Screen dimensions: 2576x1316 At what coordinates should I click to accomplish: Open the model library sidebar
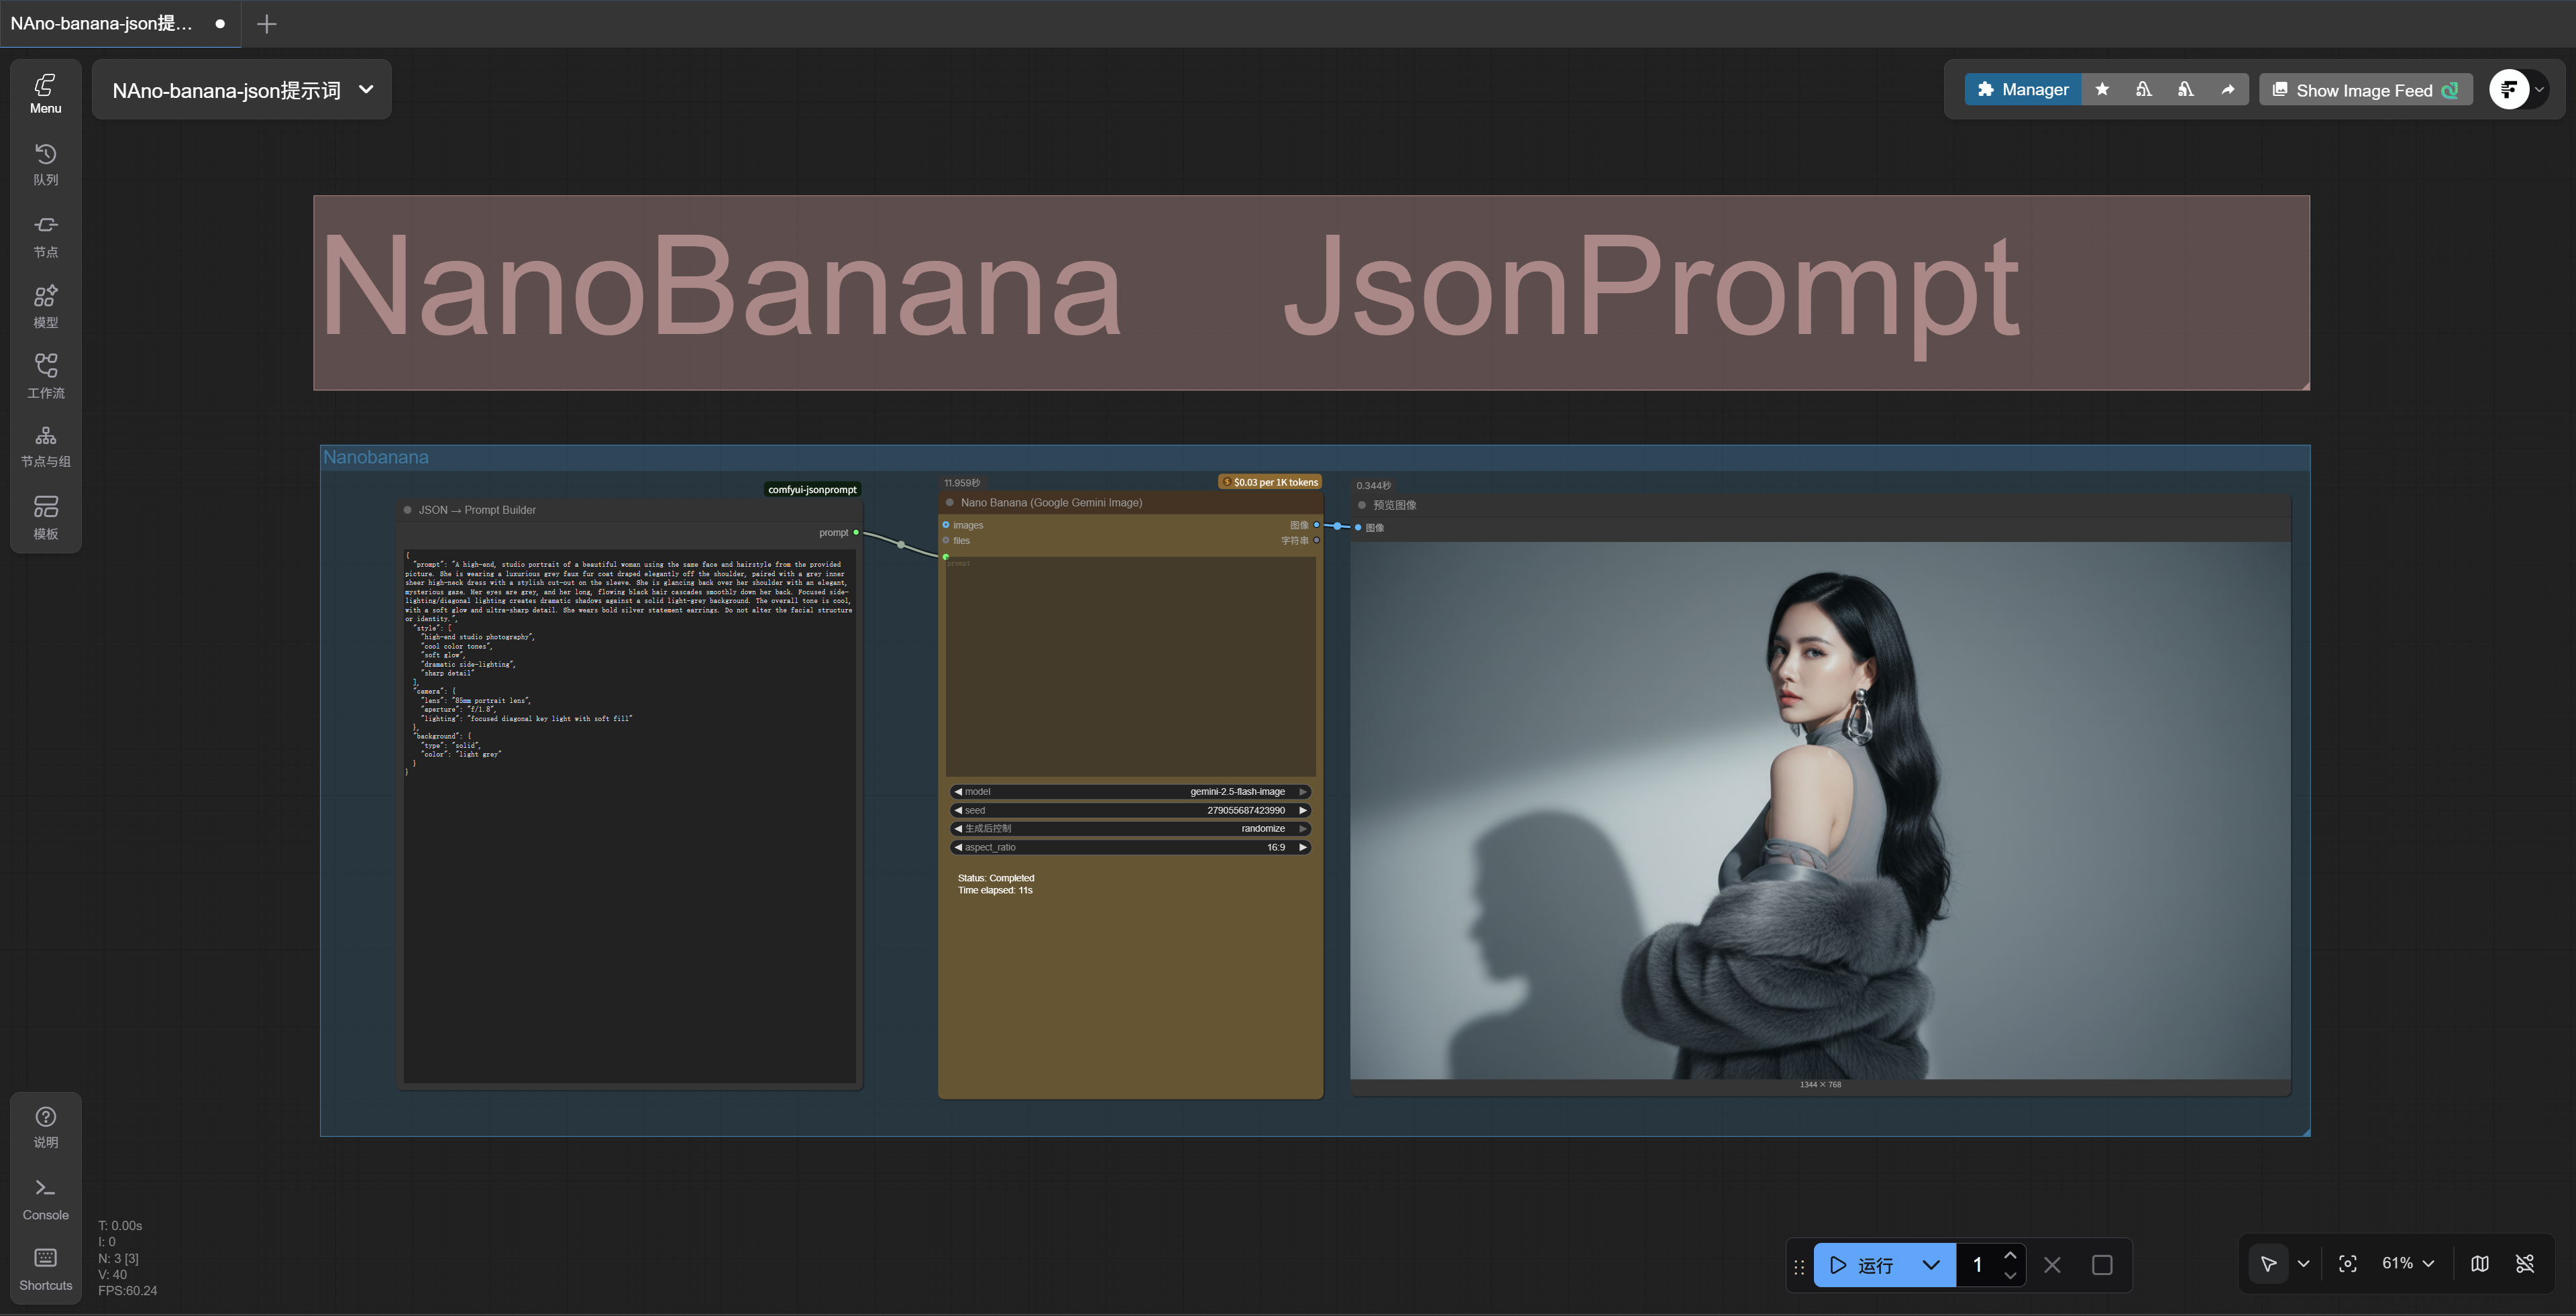tap(45, 306)
